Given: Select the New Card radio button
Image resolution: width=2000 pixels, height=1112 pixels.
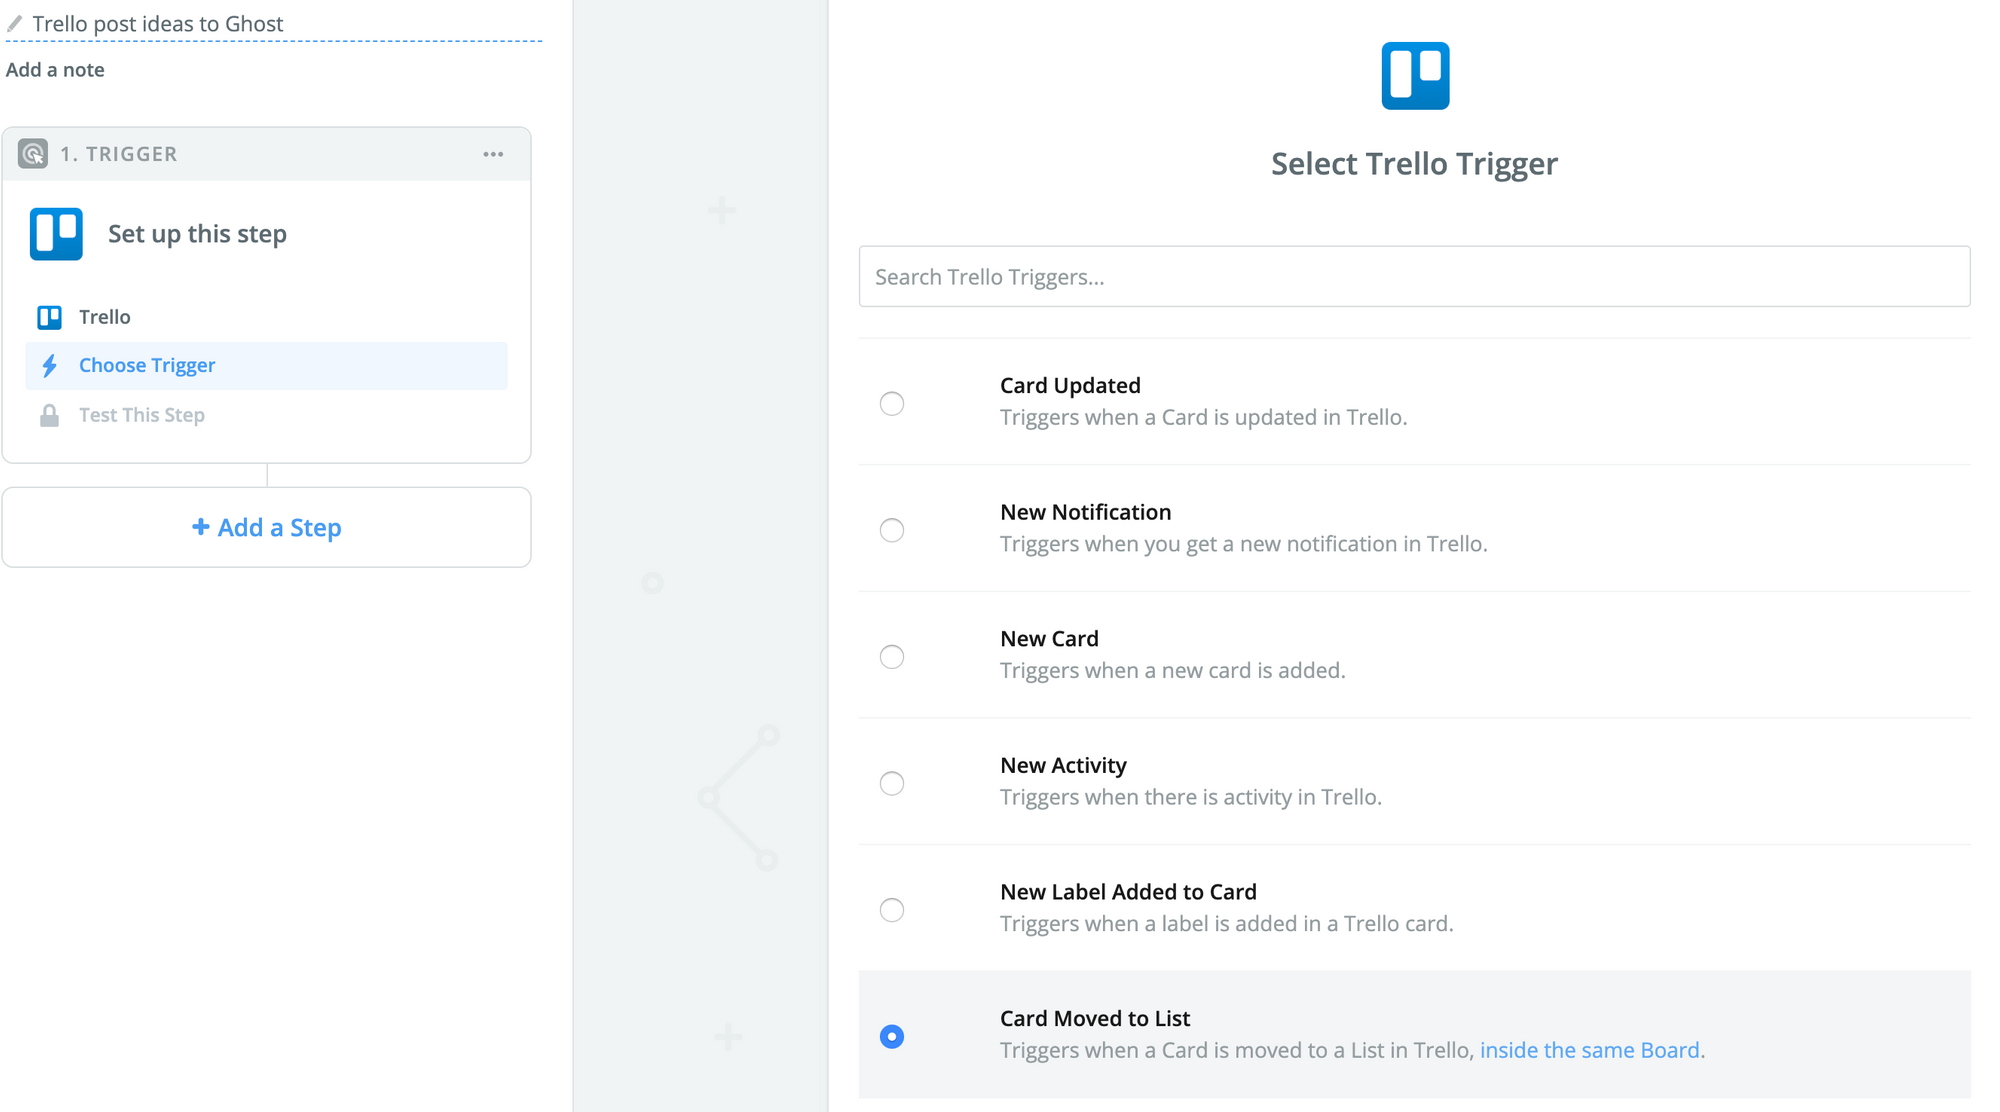Looking at the screenshot, I should point(892,657).
